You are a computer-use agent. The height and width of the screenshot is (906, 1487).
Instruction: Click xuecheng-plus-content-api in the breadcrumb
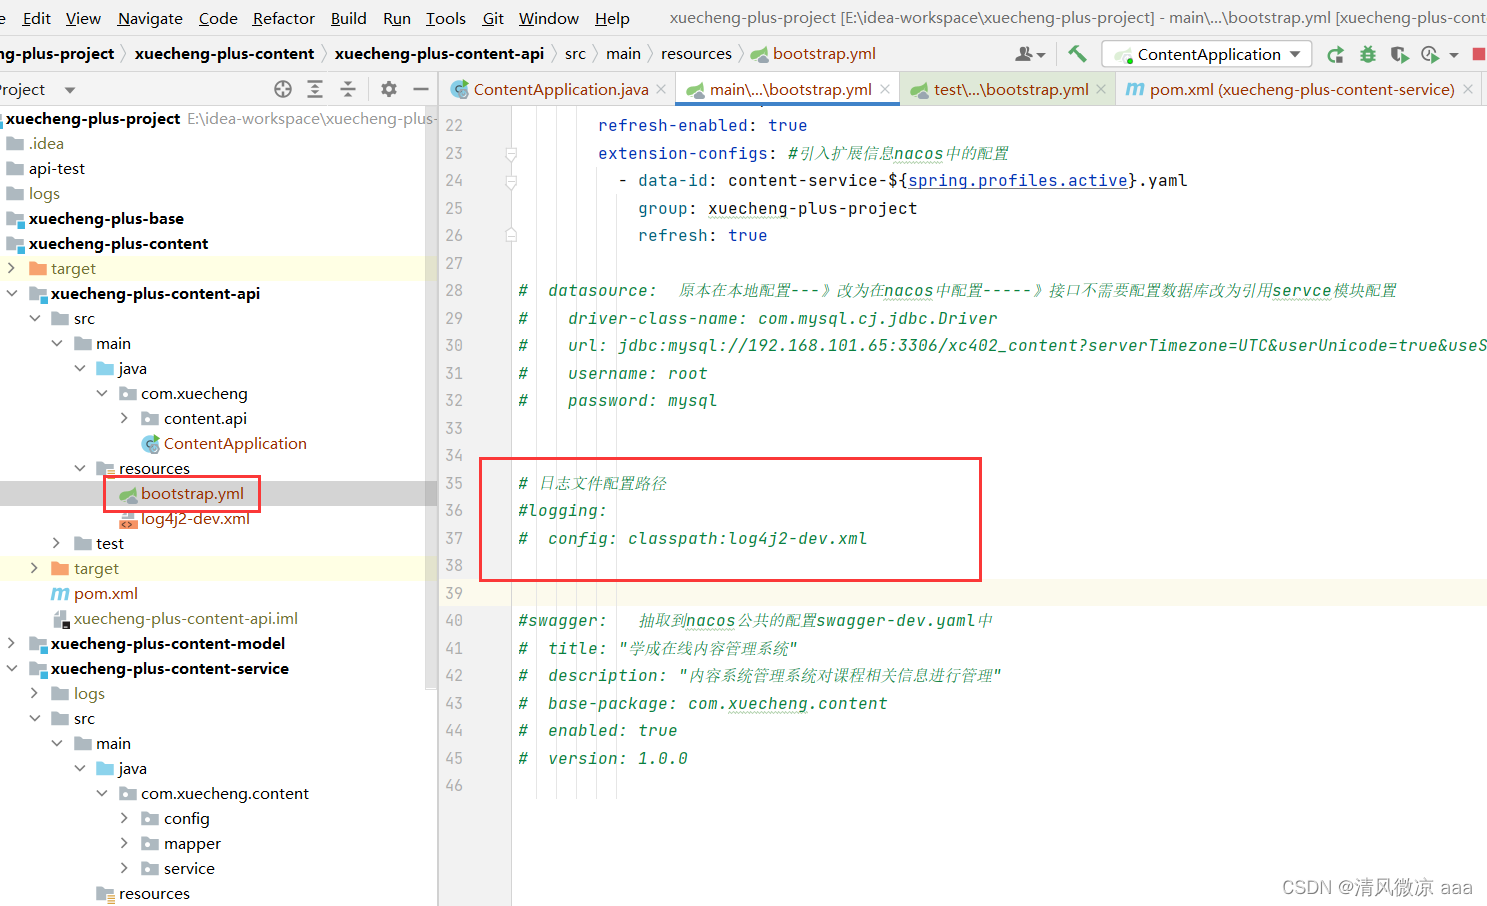tap(439, 54)
